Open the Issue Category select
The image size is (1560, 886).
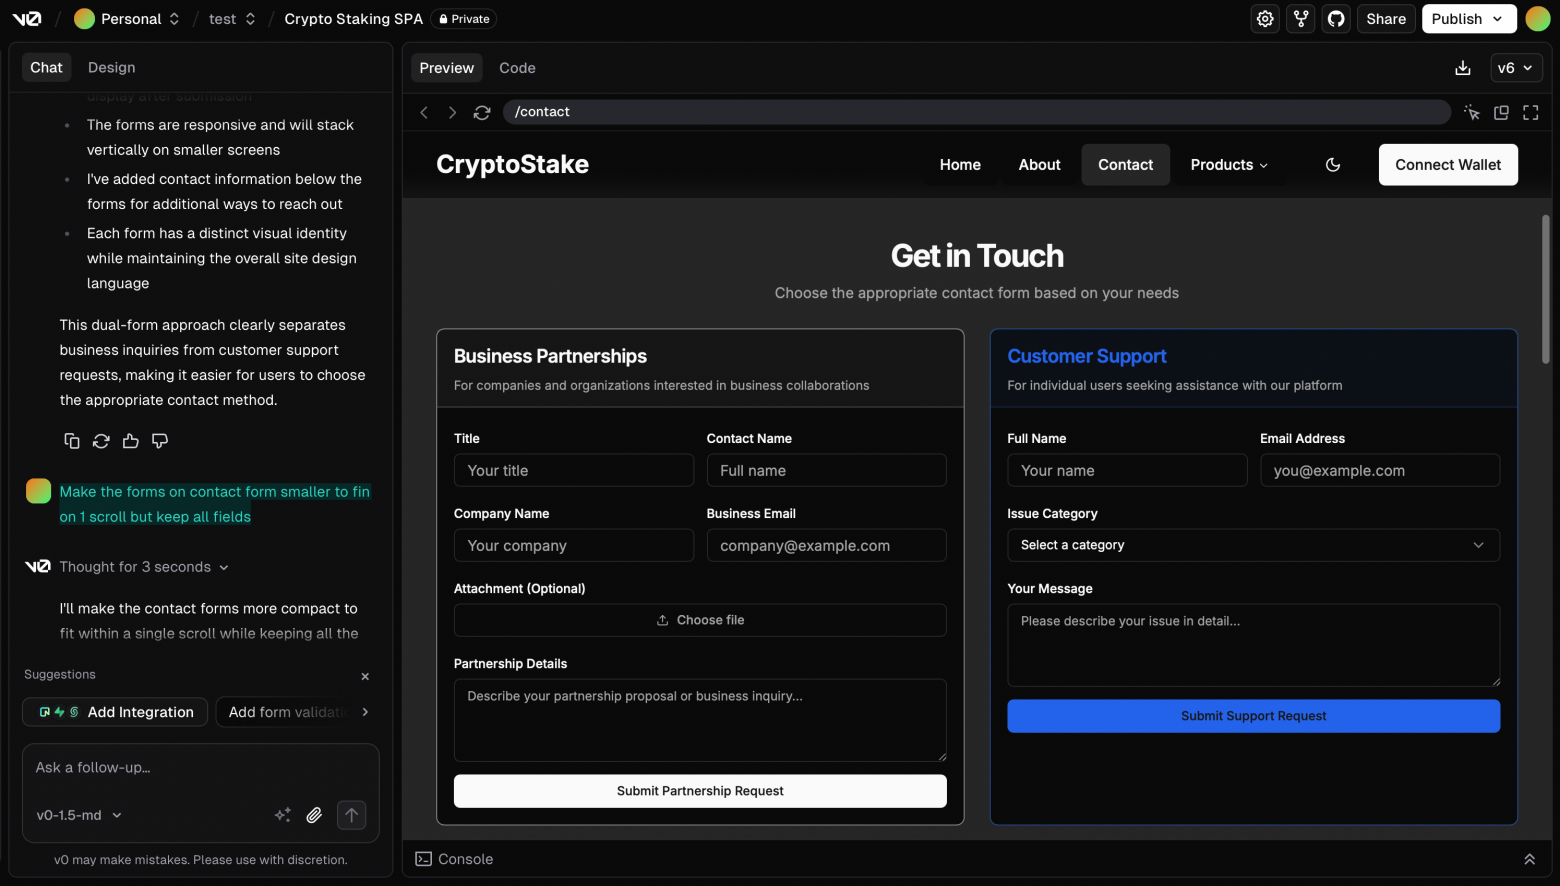(1252, 545)
